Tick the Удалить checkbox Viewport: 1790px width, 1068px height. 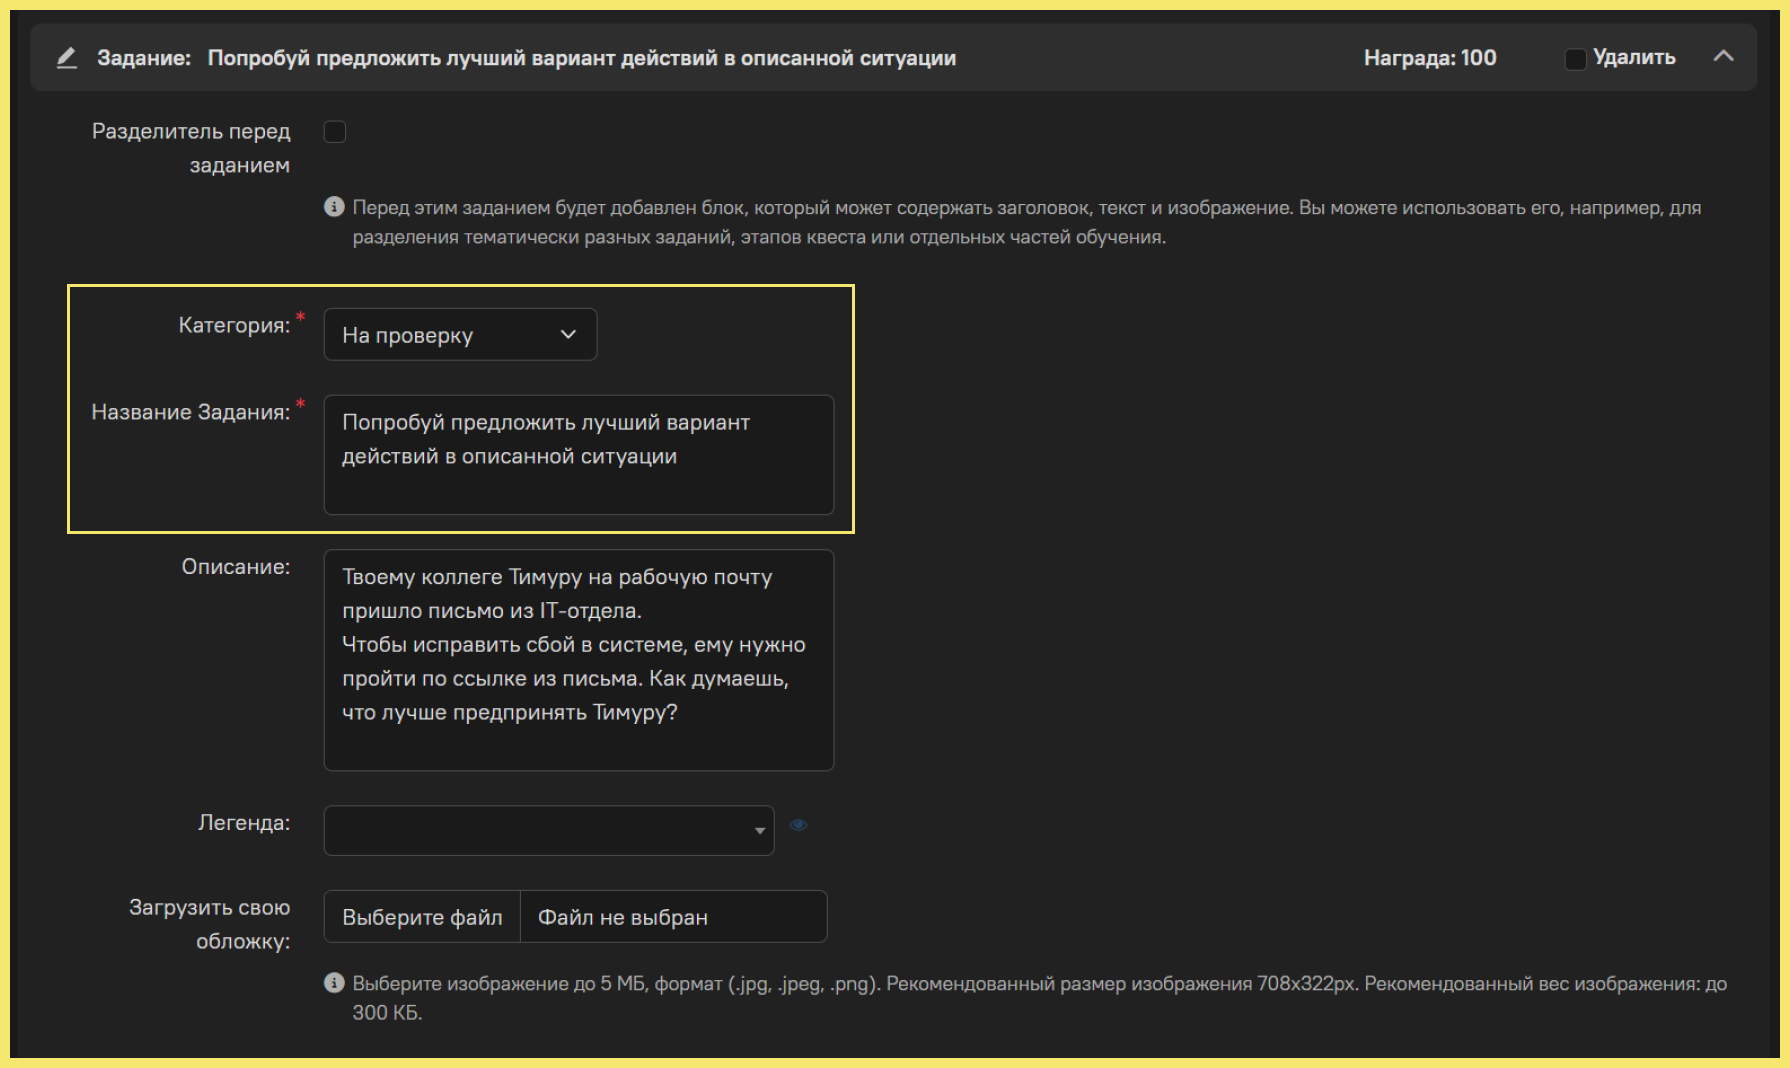tap(1575, 59)
